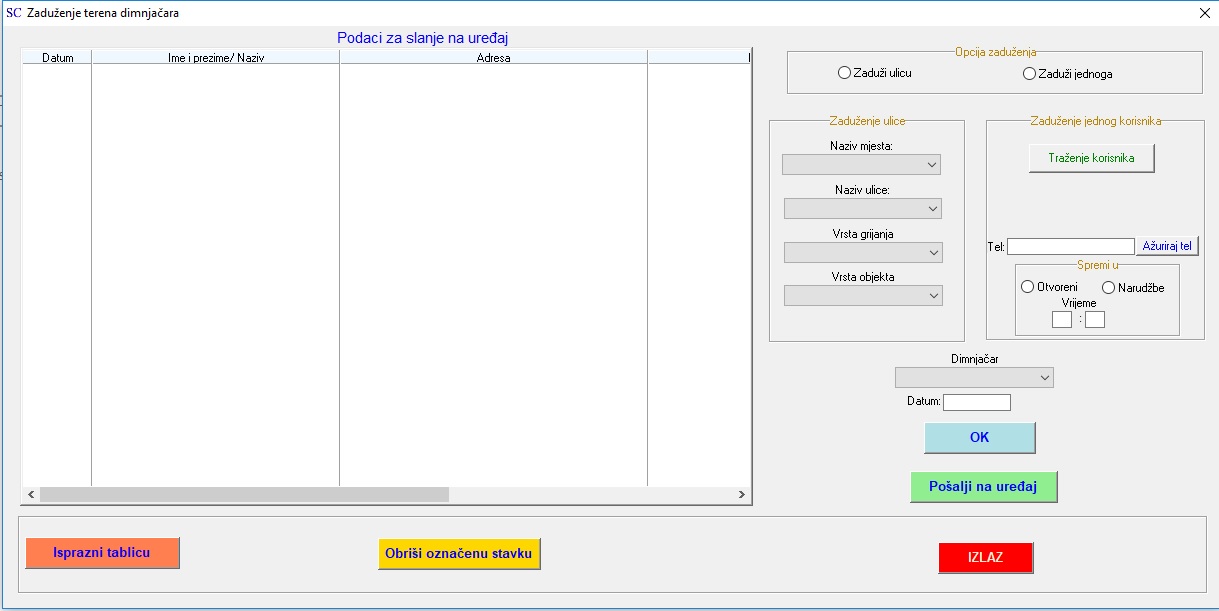Click the Ažuriraj tel button

point(1167,246)
